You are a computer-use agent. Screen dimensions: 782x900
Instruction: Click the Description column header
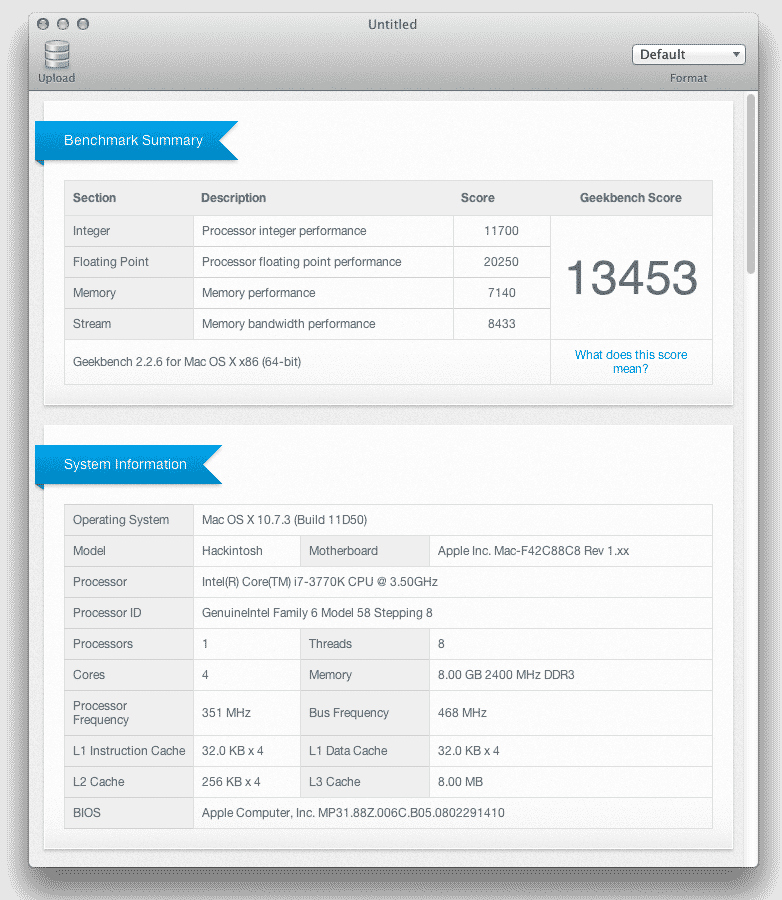coord(233,198)
